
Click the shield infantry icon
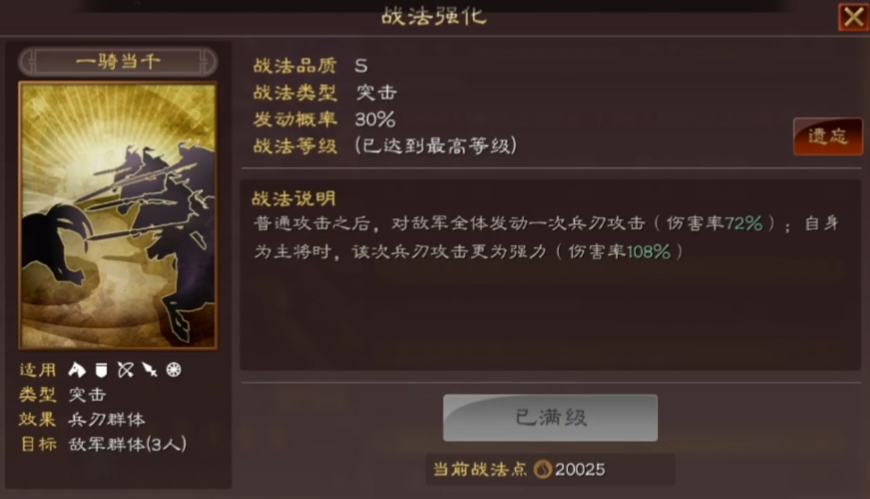click(101, 370)
